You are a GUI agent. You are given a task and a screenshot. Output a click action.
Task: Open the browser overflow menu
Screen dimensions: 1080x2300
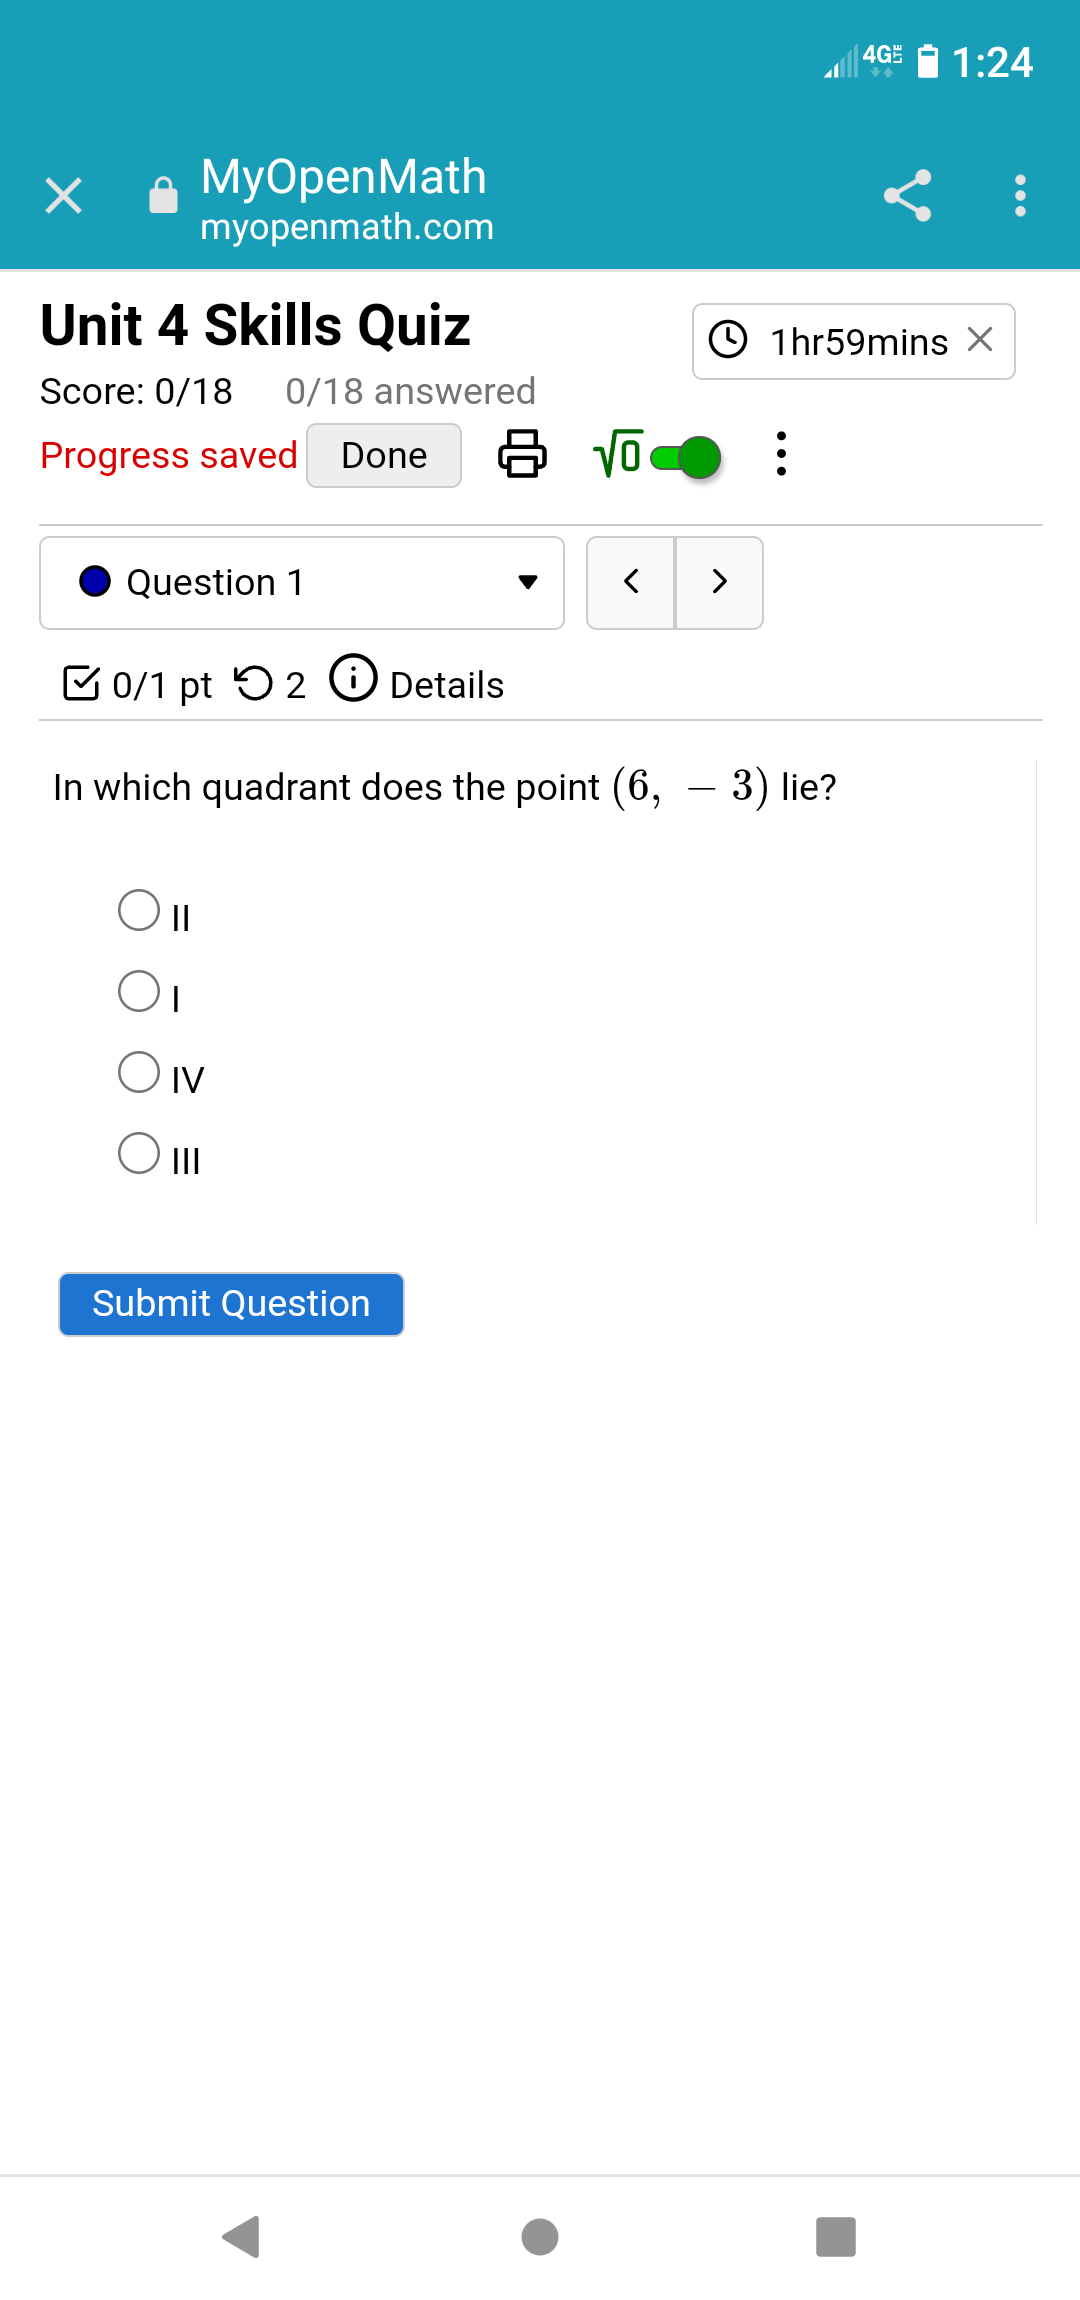1020,196
